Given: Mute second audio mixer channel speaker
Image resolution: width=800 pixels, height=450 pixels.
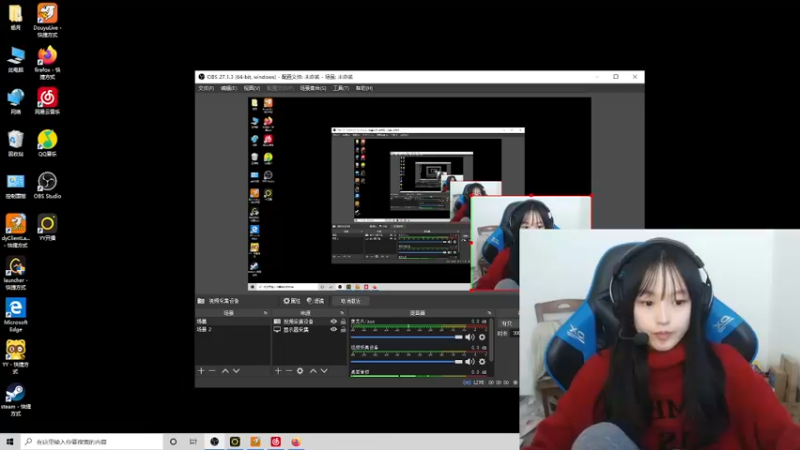Looking at the screenshot, I should tap(470, 362).
